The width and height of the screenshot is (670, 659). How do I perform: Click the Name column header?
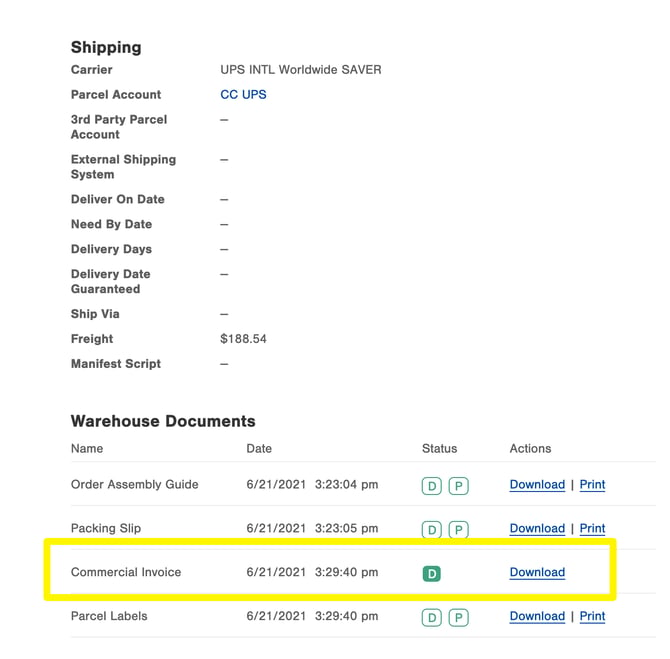[x=87, y=449]
